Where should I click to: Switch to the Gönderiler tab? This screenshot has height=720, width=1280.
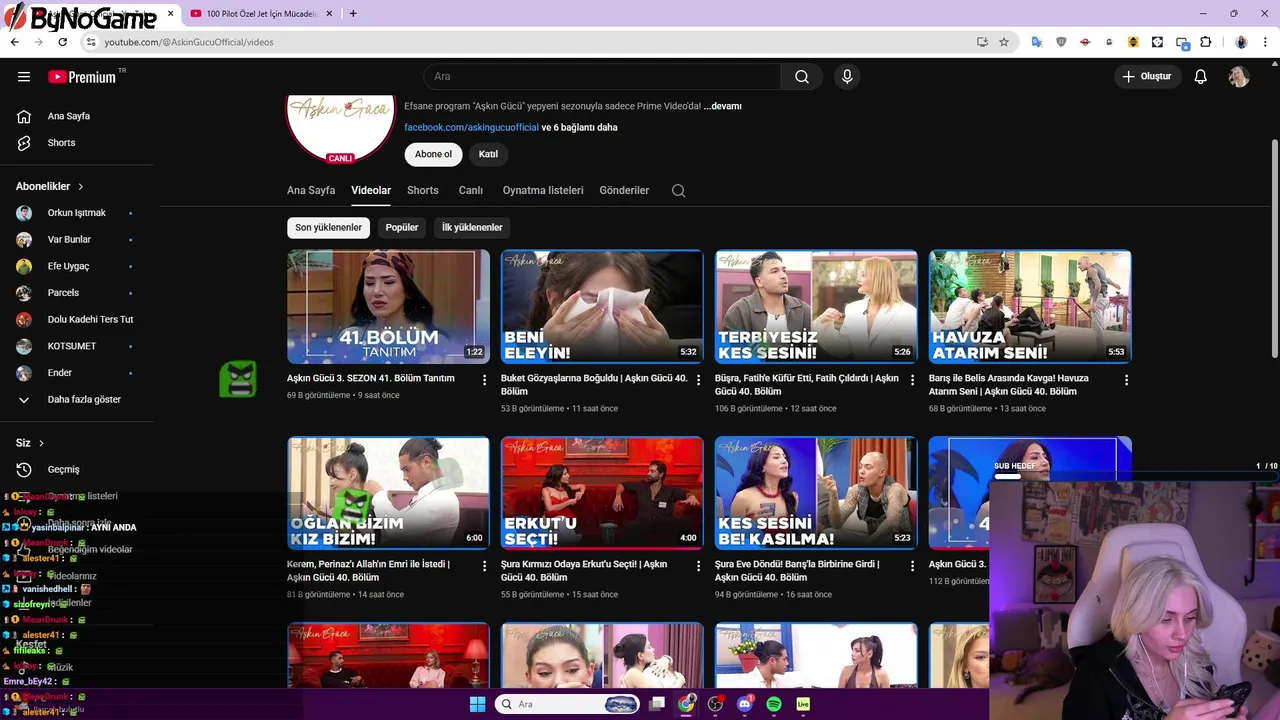tap(624, 191)
